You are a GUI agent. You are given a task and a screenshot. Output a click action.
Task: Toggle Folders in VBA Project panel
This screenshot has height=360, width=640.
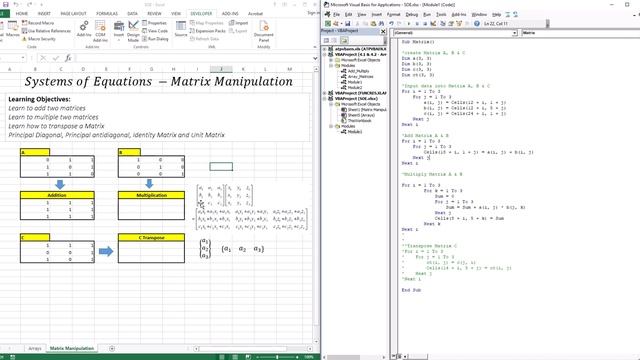tap(344, 40)
